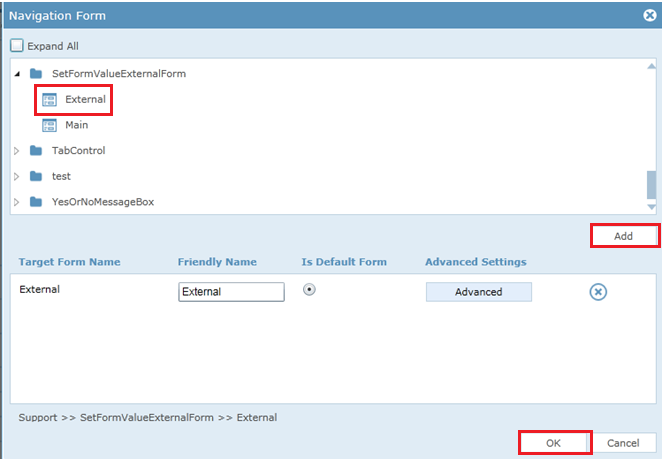Select the Main form icon
This screenshot has width=664, height=469.
[49, 125]
